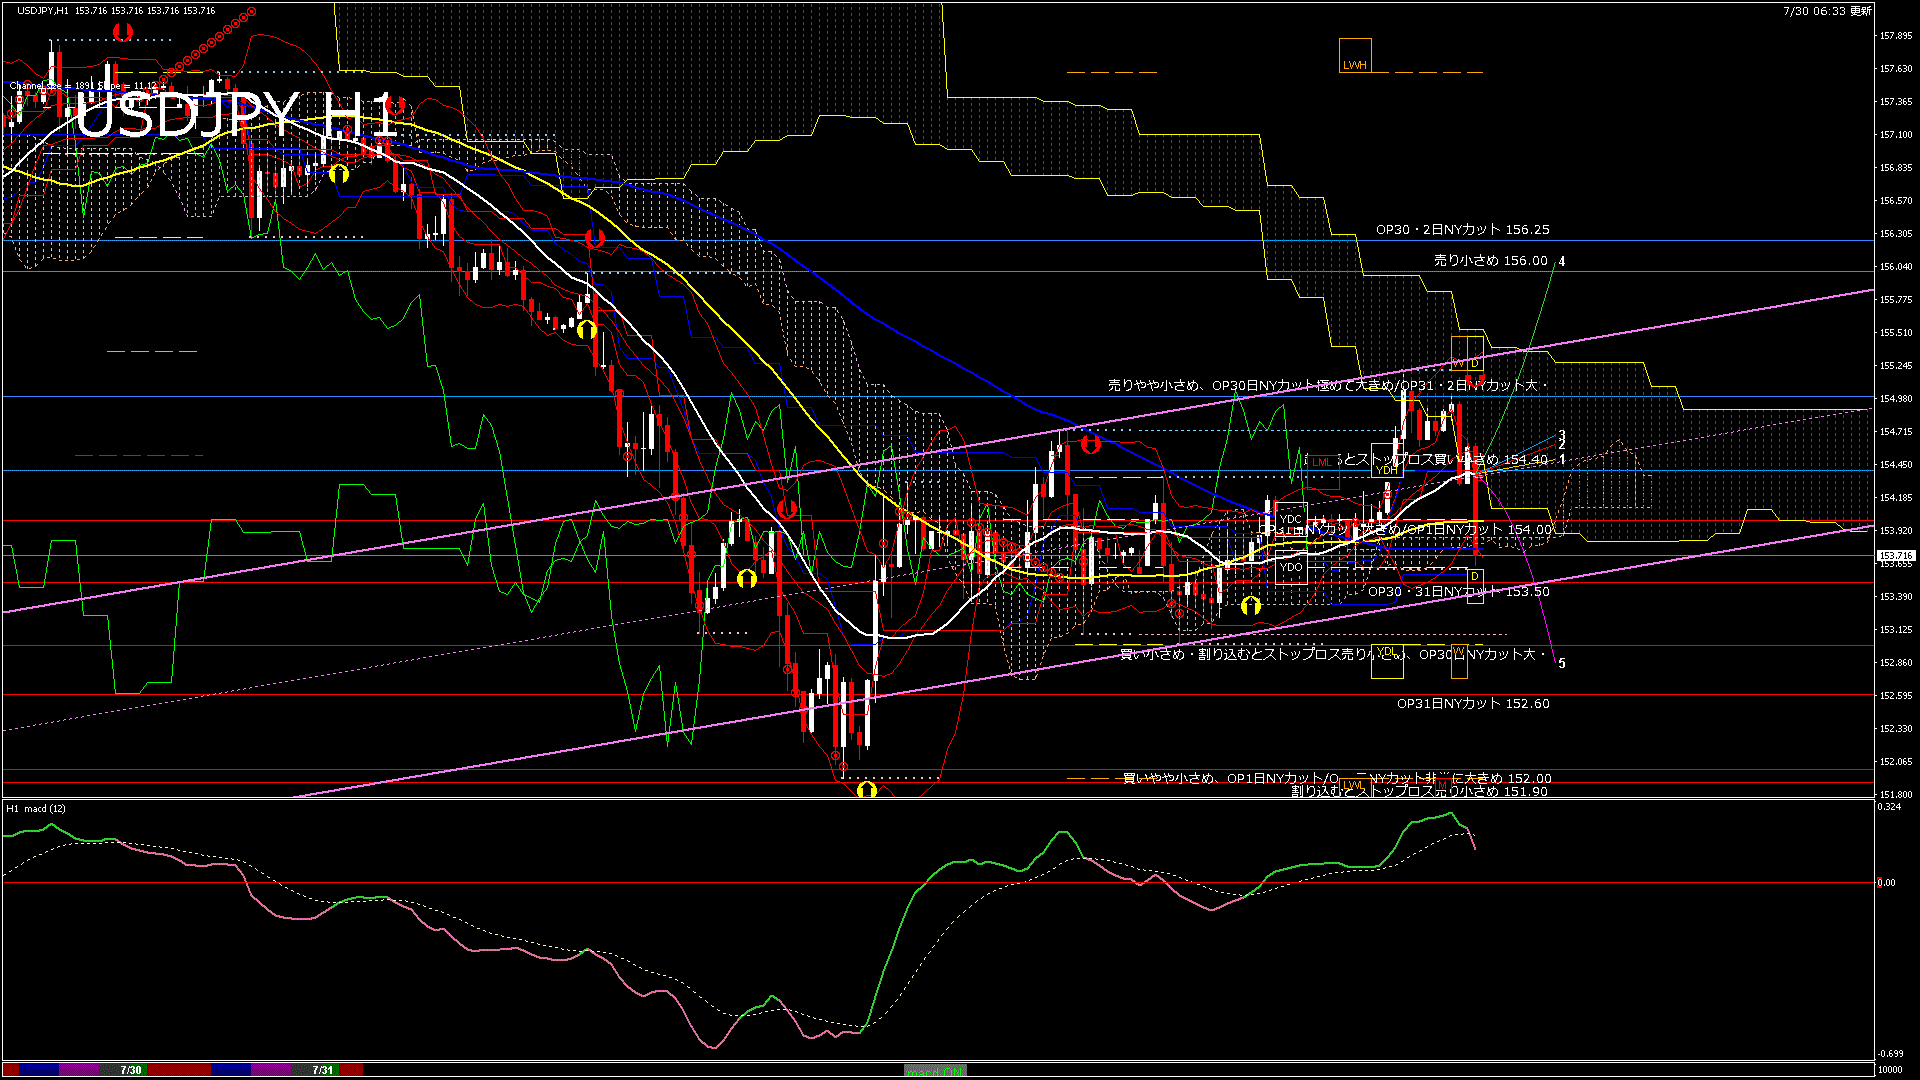Click the H1 macd (12) indicator label
The image size is (1920, 1080).
click(36, 808)
